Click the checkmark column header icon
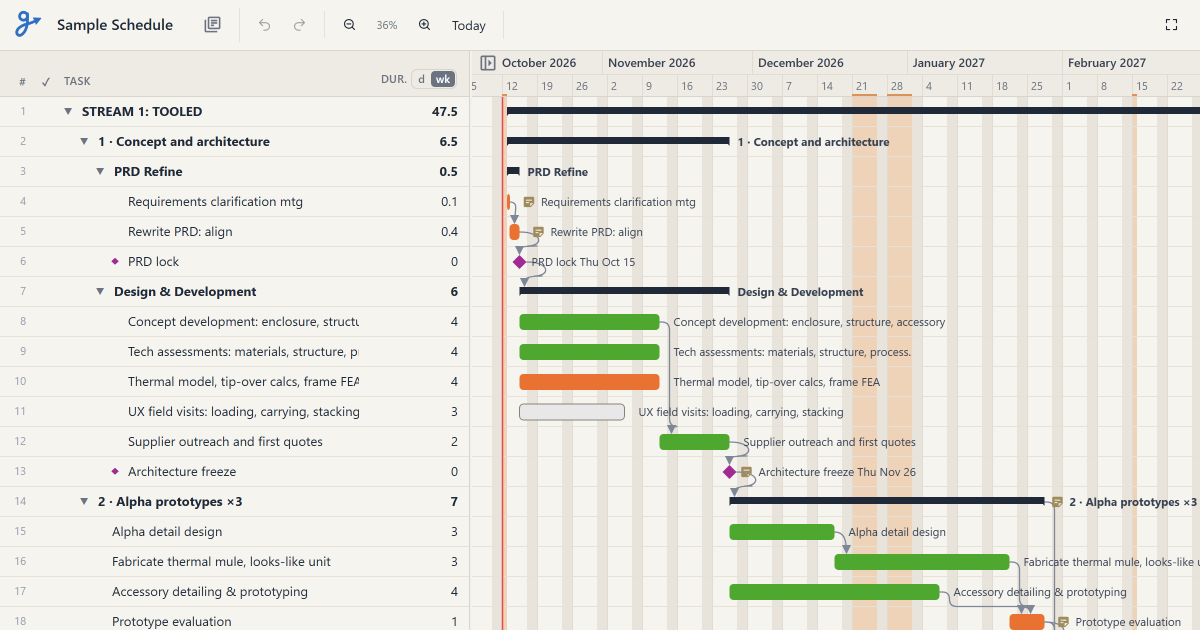Screen dimensions: 1200x630 [x=46, y=81]
